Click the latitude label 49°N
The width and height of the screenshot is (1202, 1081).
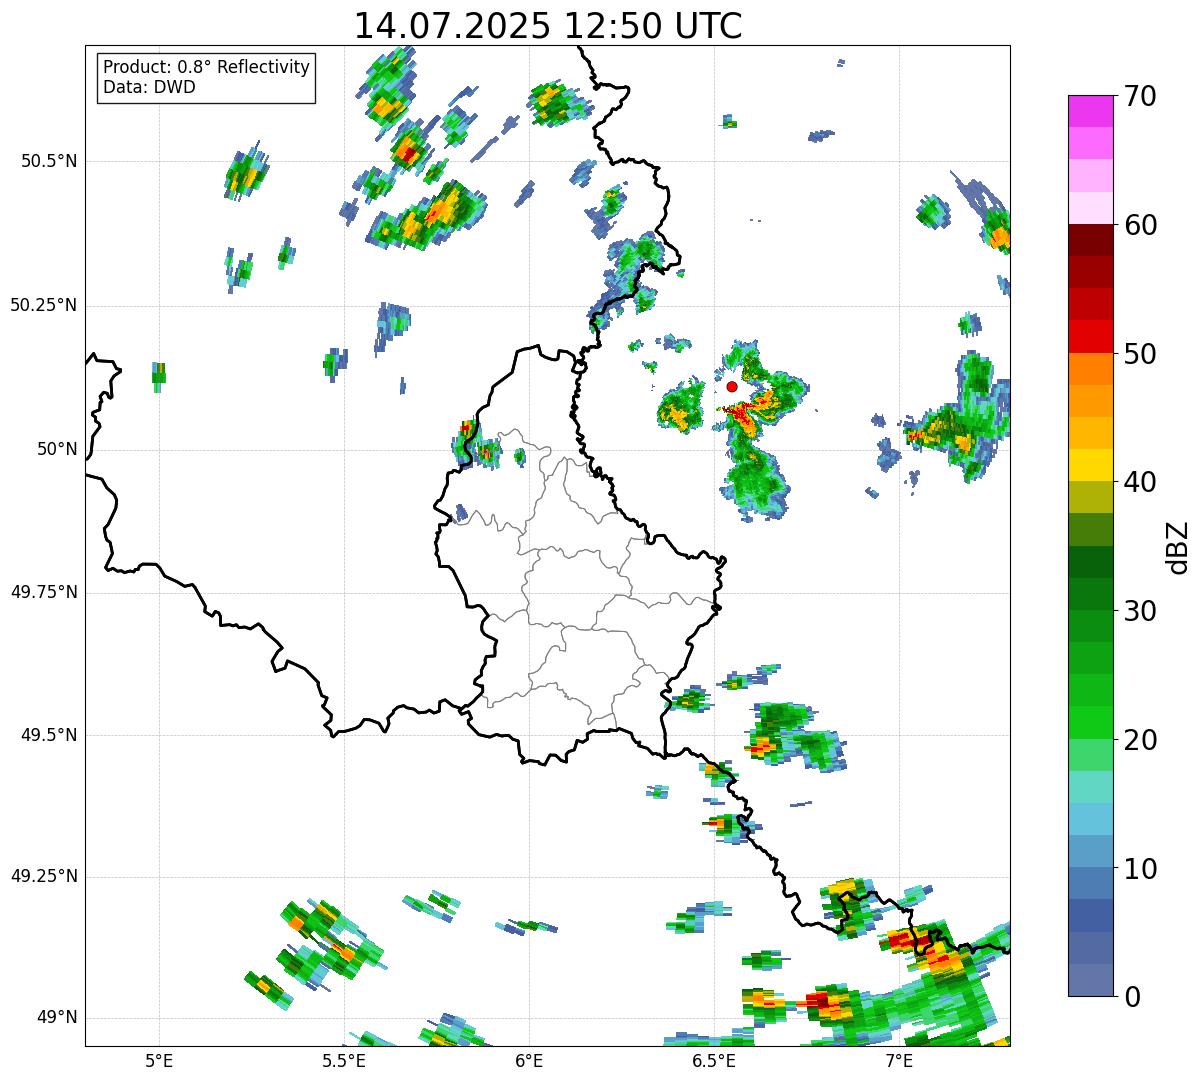tap(57, 1017)
